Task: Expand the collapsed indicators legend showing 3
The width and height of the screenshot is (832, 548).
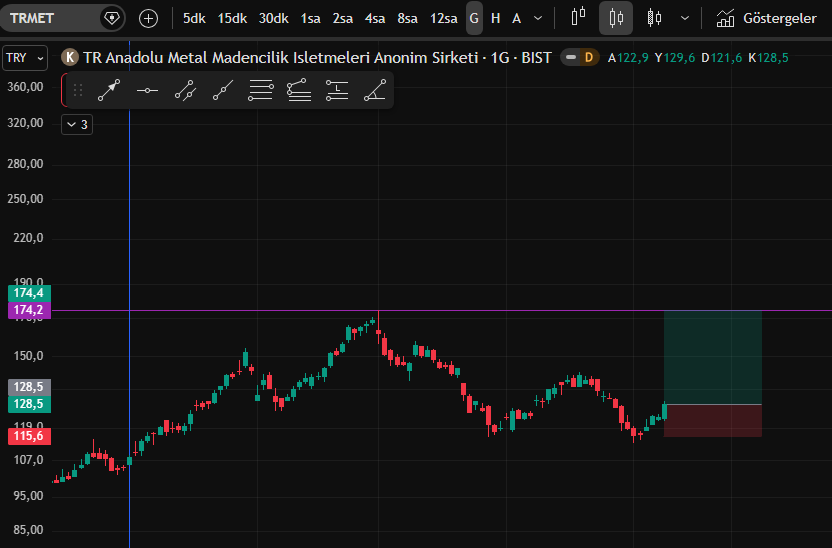Action: pyautogui.click(x=77, y=125)
